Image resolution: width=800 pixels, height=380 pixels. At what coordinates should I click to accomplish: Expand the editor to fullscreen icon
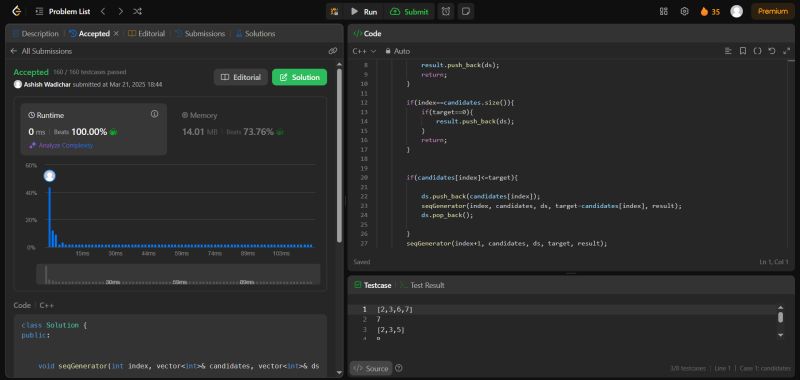(x=786, y=51)
